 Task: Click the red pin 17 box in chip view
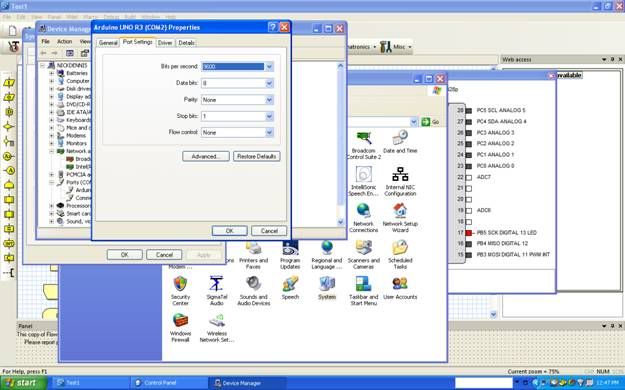point(469,232)
